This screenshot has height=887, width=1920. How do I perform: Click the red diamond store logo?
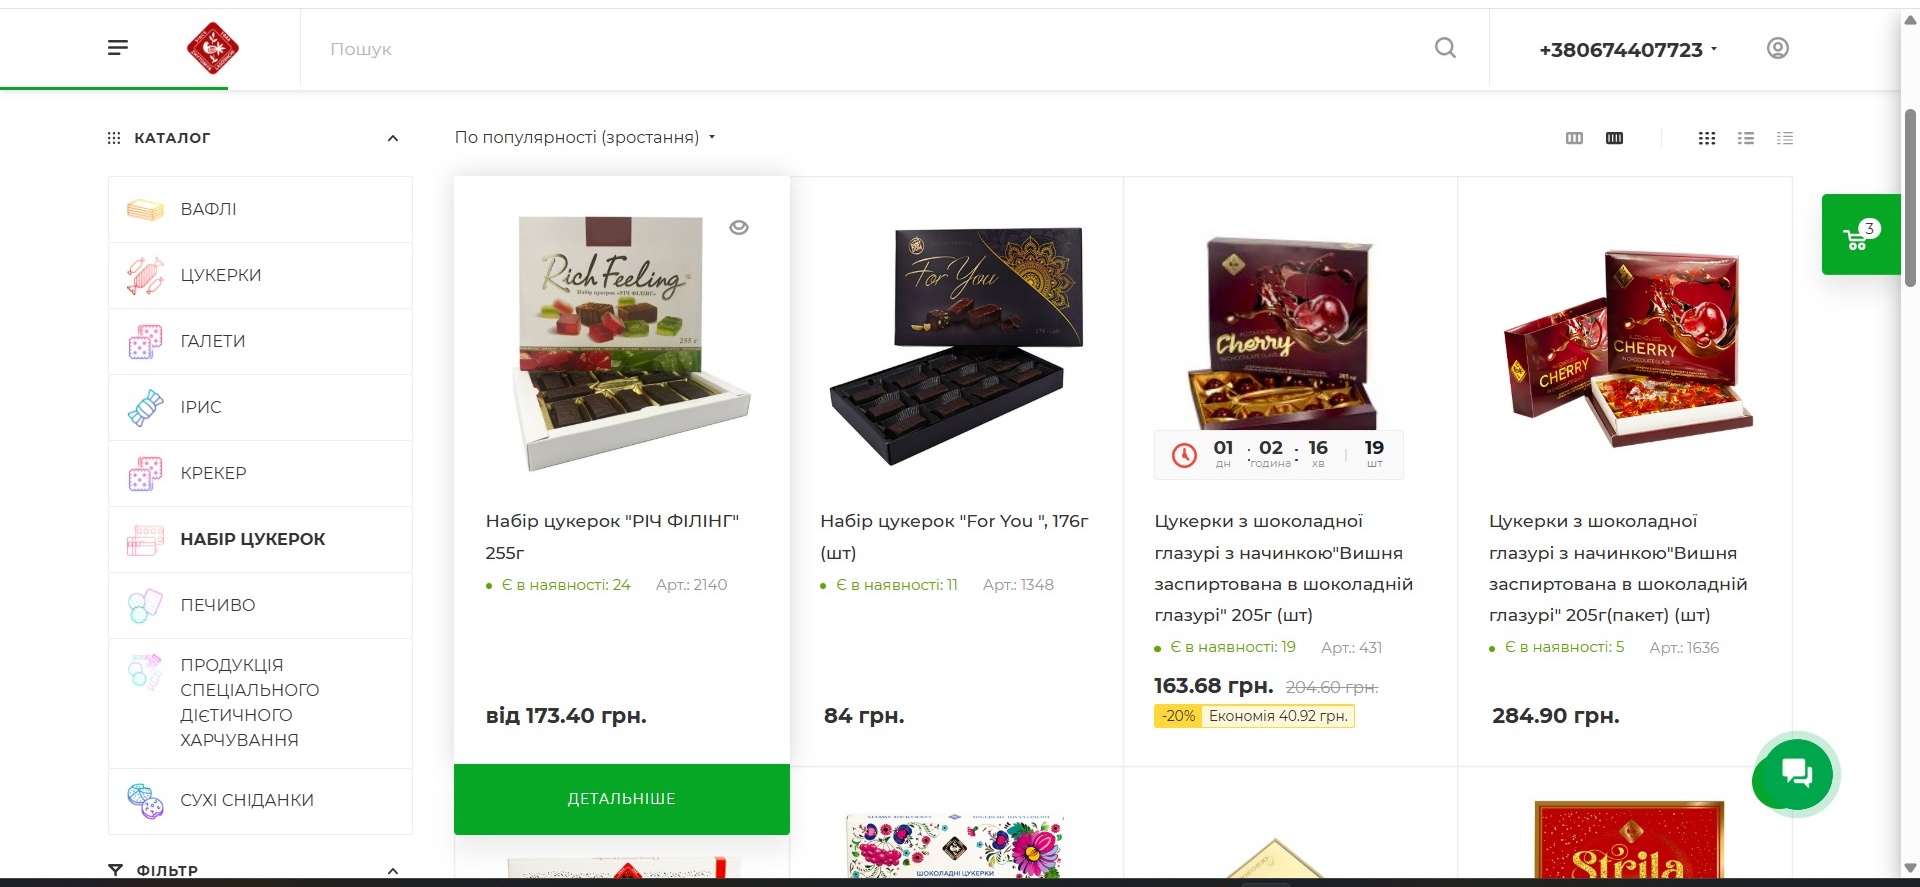[212, 48]
